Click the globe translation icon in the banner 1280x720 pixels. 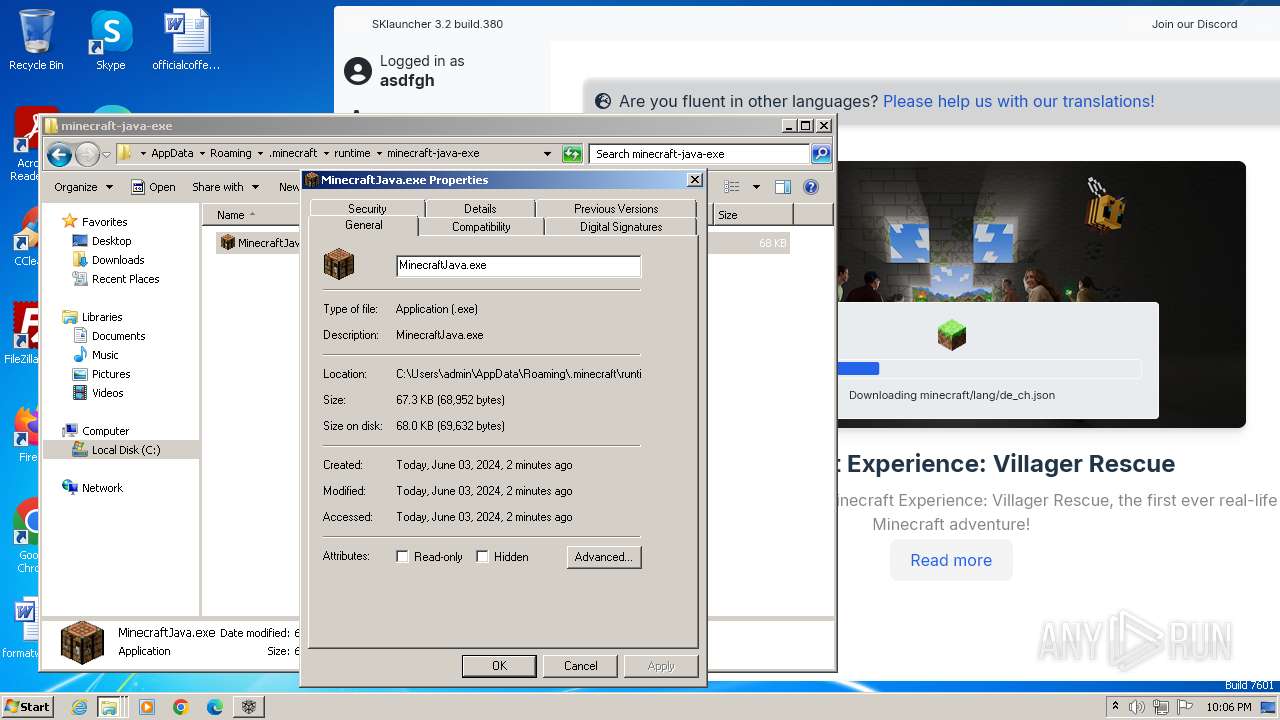603,101
